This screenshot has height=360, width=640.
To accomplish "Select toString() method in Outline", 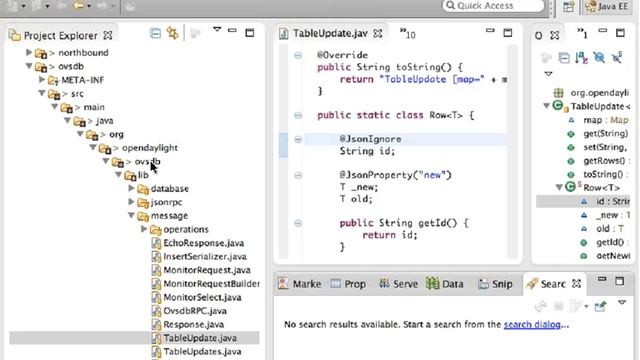I will coord(605,174).
